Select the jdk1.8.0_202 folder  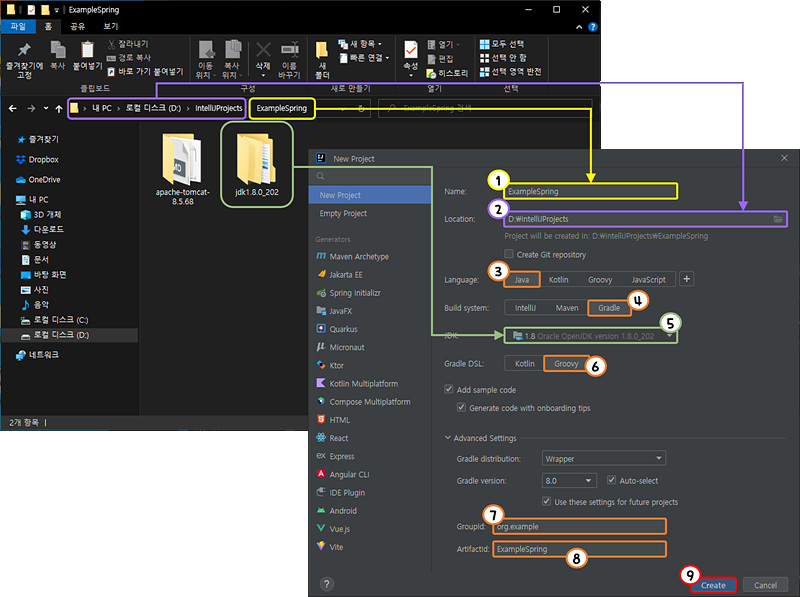[x=257, y=165]
